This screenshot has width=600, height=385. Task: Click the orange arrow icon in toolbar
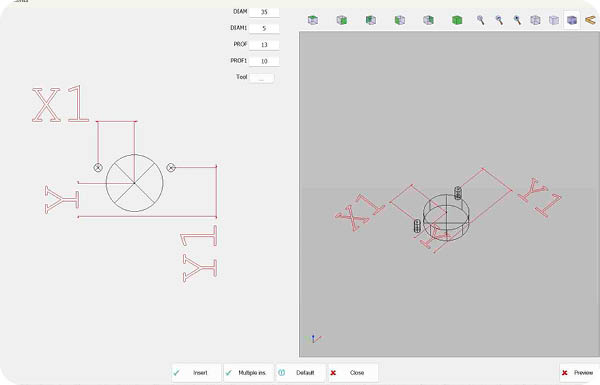point(591,20)
